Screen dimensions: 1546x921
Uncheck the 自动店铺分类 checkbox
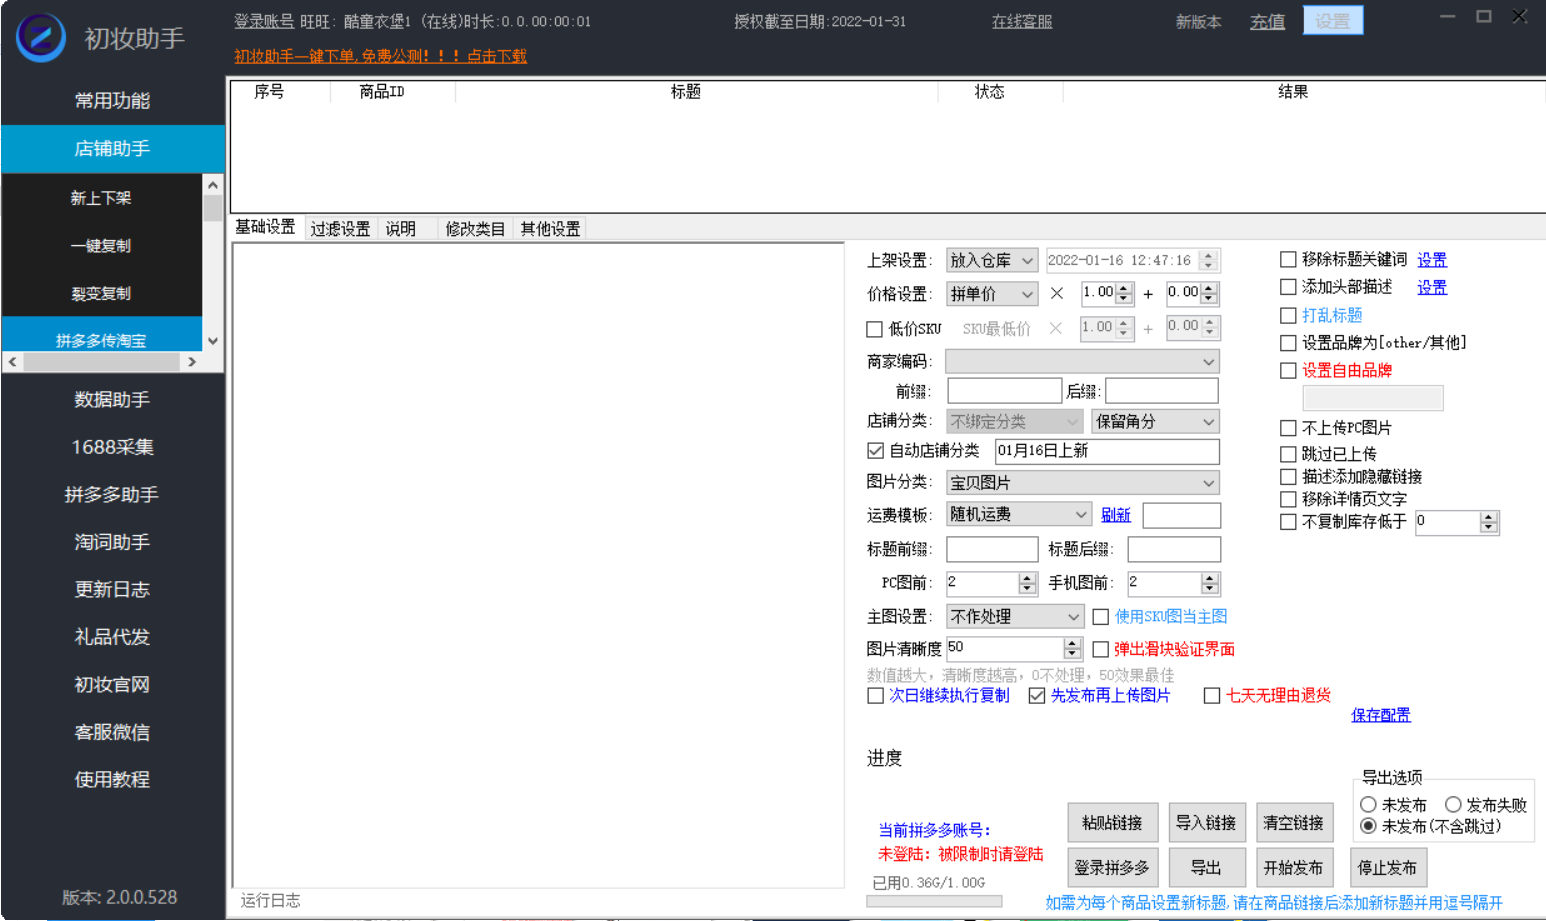[876, 451]
